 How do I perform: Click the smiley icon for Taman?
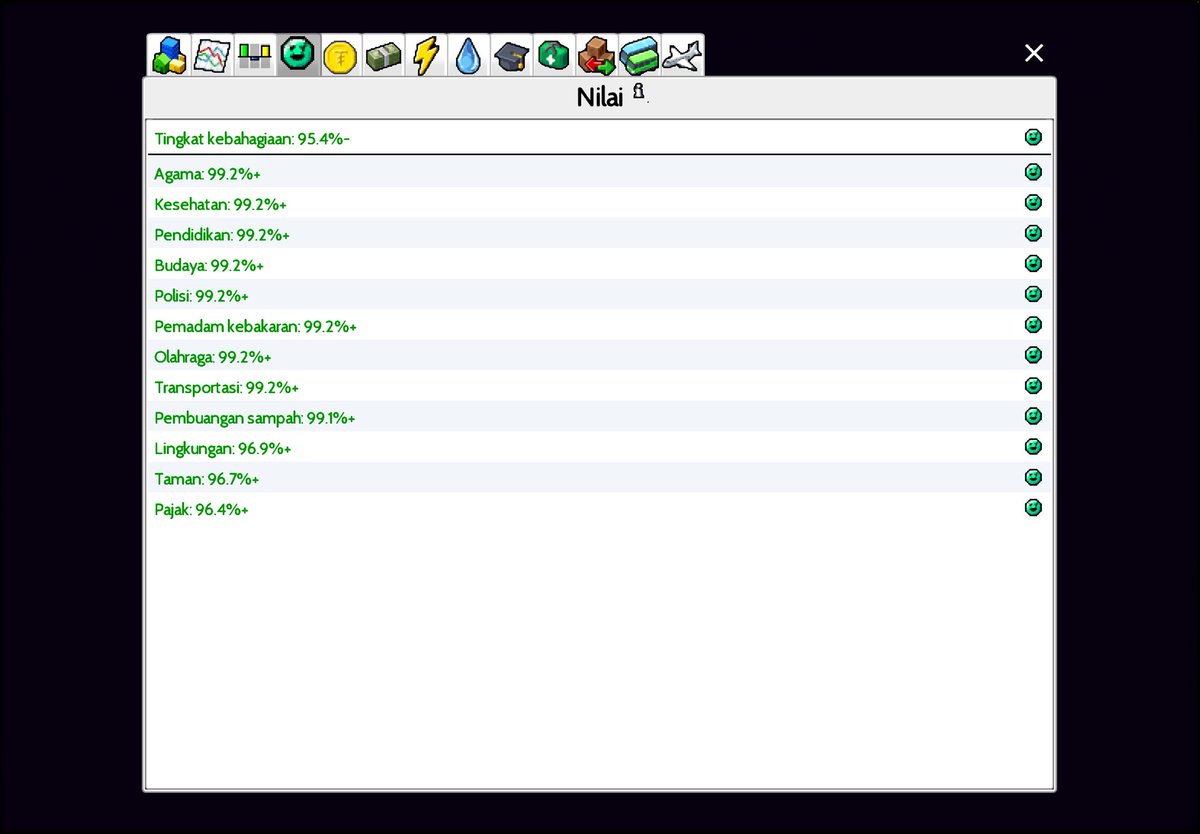click(x=1033, y=477)
